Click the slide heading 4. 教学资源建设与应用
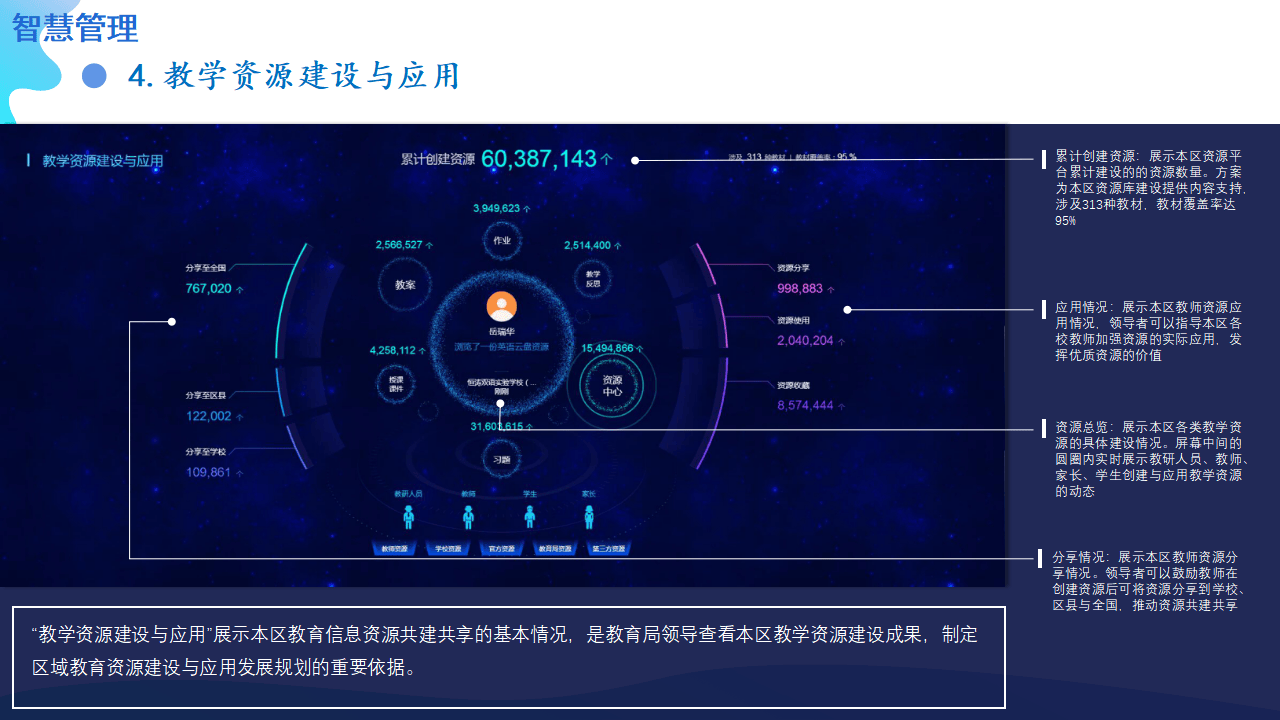The image size is (1280, 720). pyautogui.click(x=294, y=76)
